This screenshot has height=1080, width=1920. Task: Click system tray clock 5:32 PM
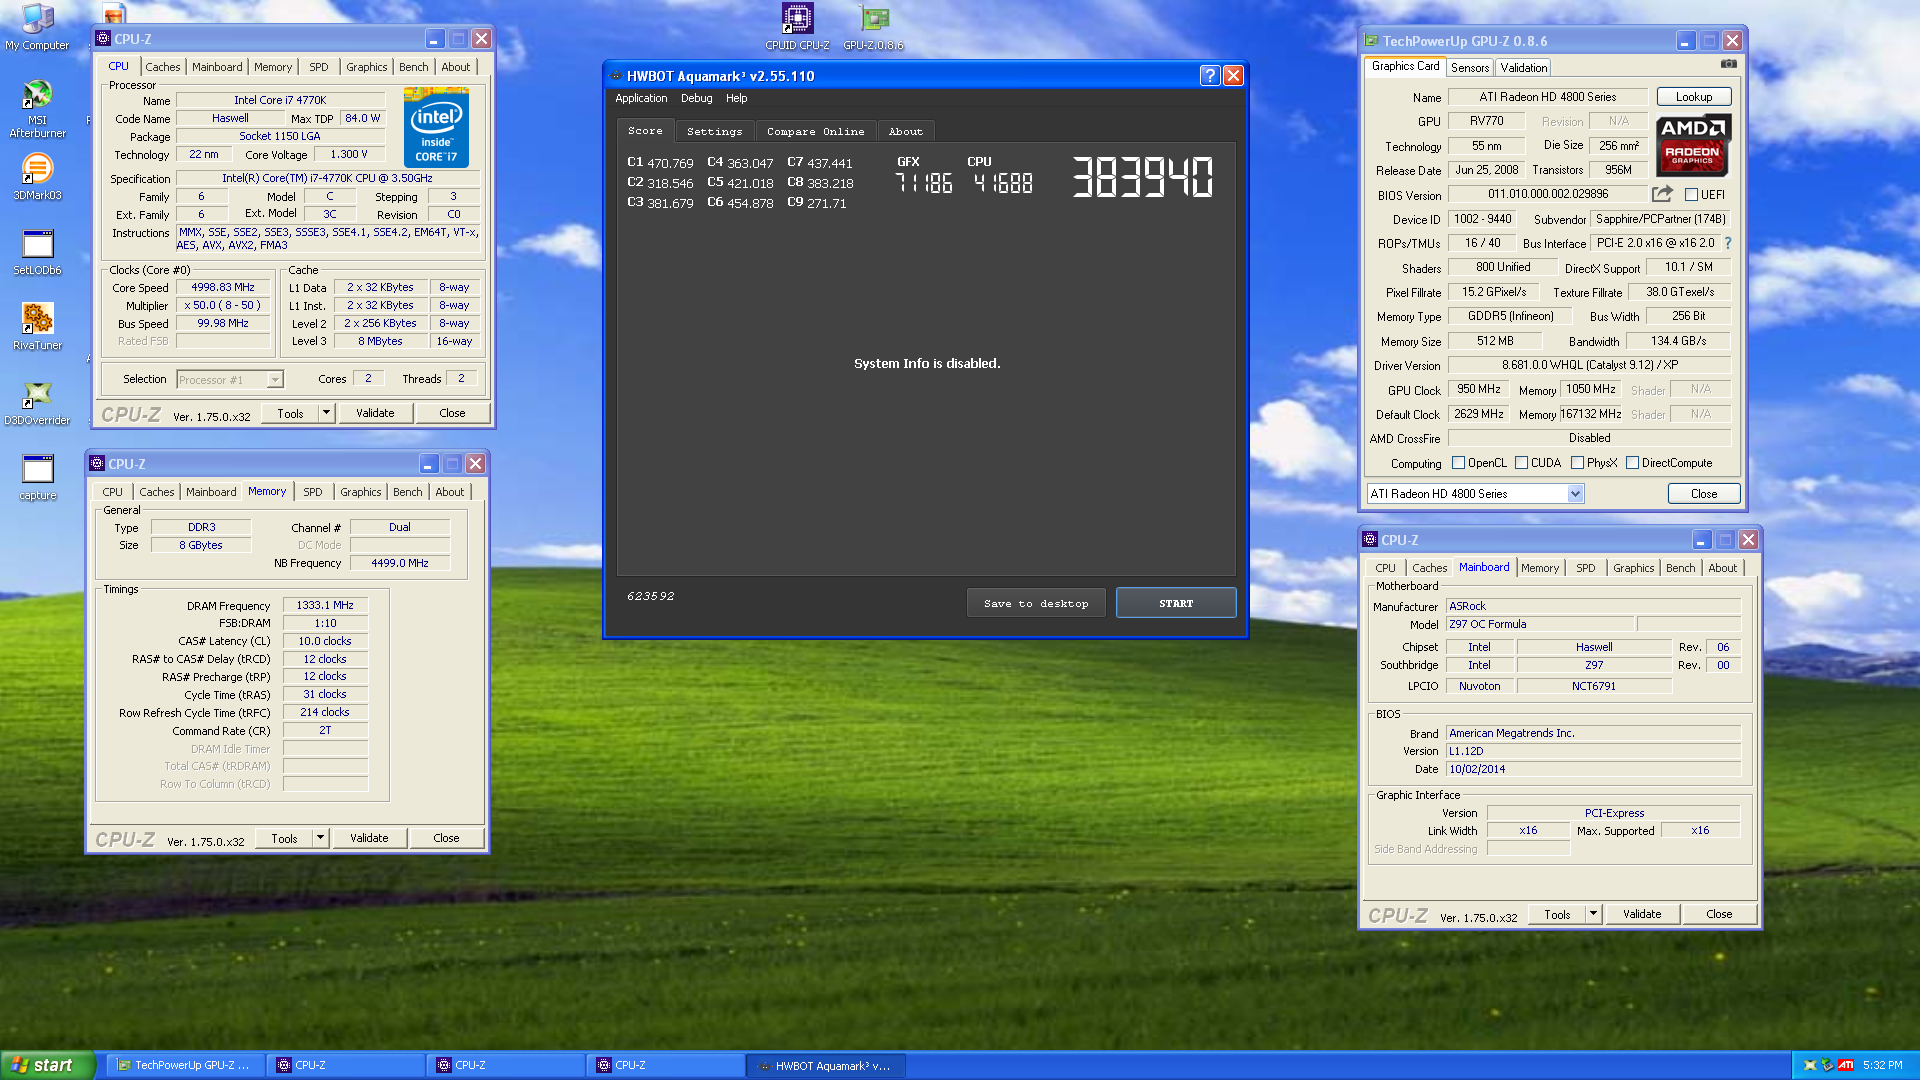(1883, 1065)
